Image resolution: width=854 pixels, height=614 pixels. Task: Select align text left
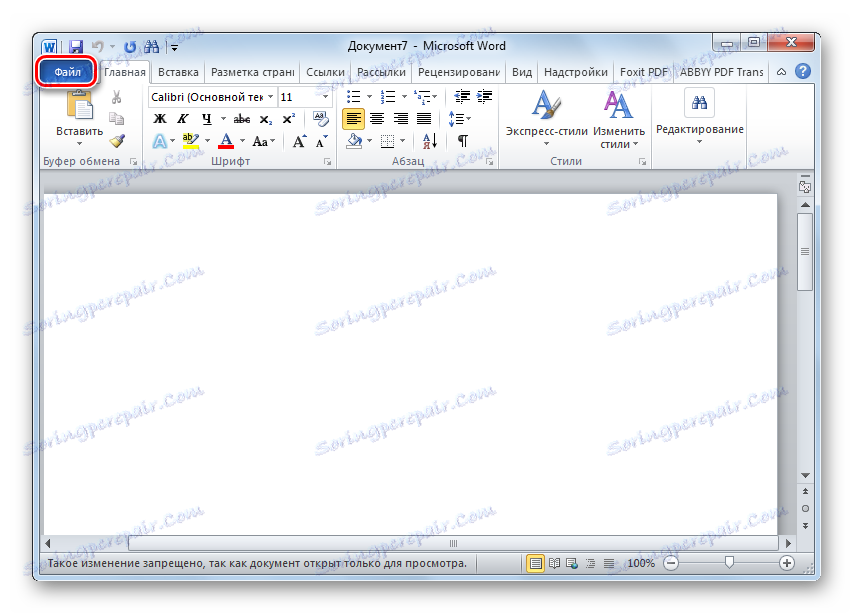[353, 119]
